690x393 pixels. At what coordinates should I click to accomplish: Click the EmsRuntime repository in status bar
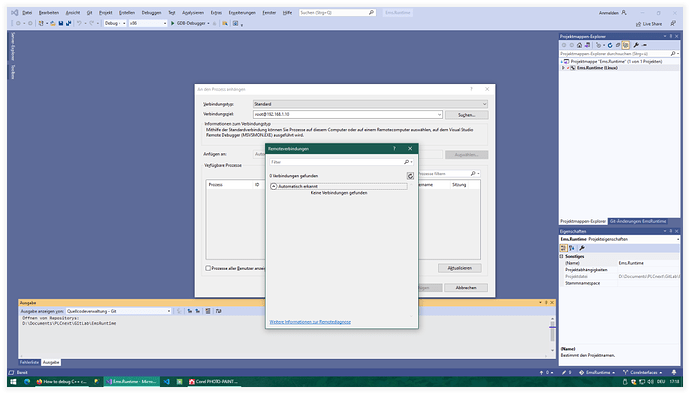coord(597,372)
